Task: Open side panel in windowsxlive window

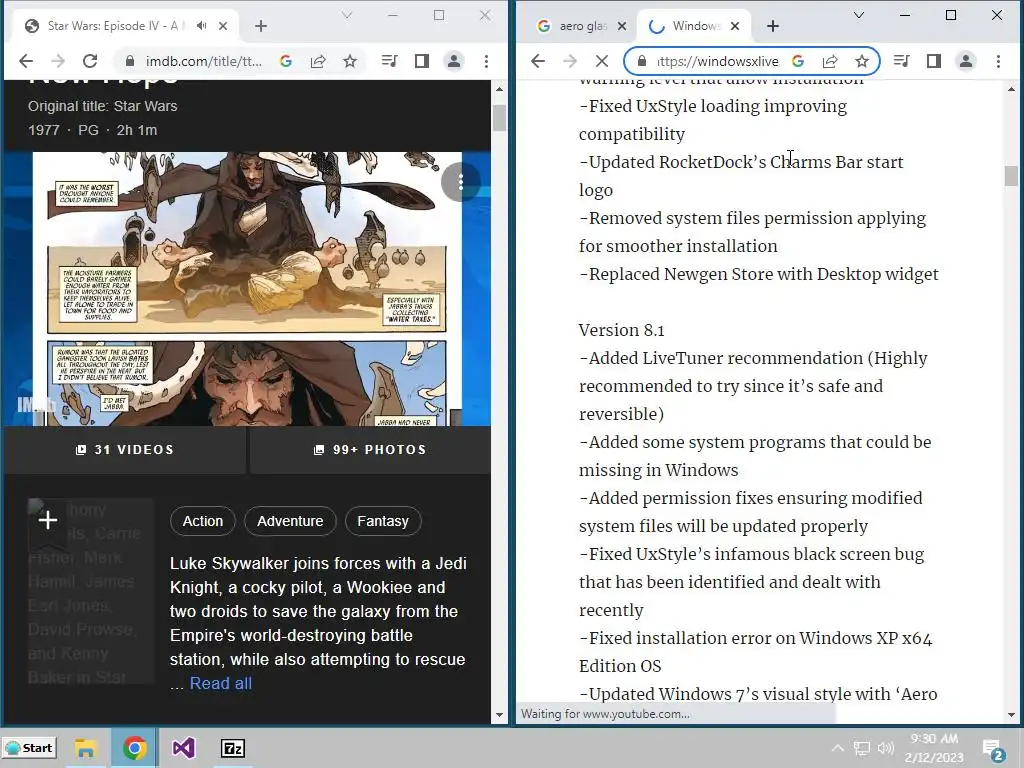Action: click(x=934, y=61)
